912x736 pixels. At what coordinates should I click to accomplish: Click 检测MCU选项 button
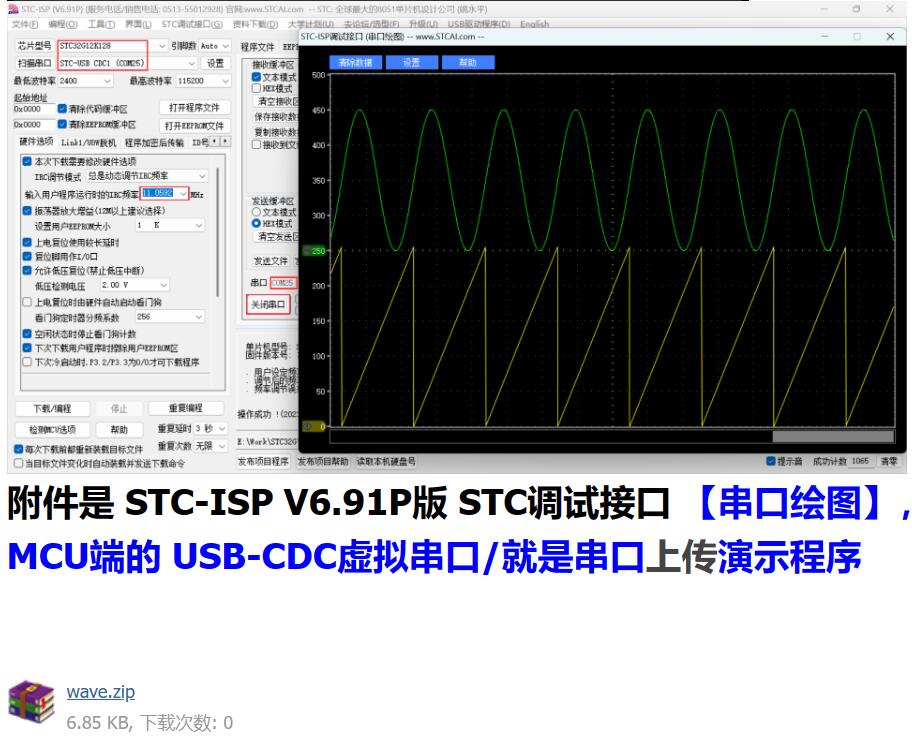pyautogui.click(x=52, y=429)
